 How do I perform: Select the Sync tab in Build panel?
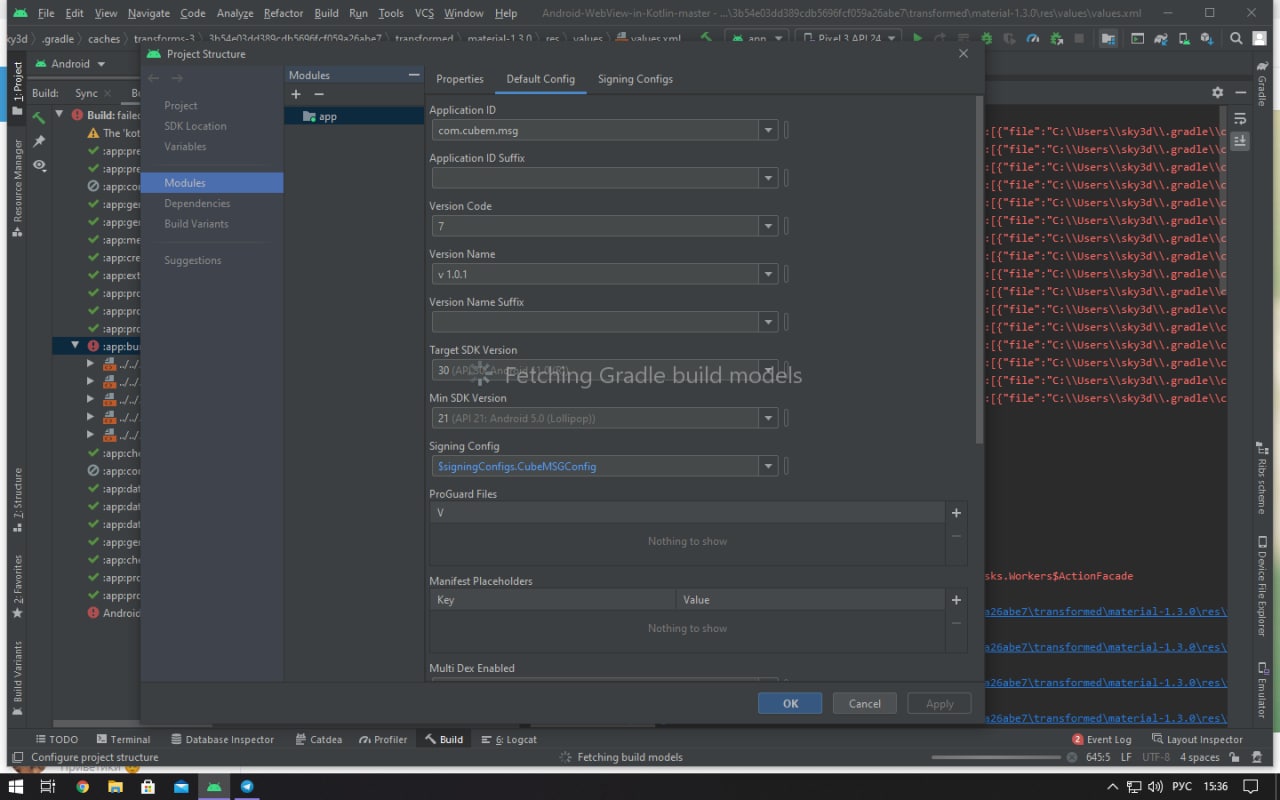pyautogui.click(x=87, y=93)
